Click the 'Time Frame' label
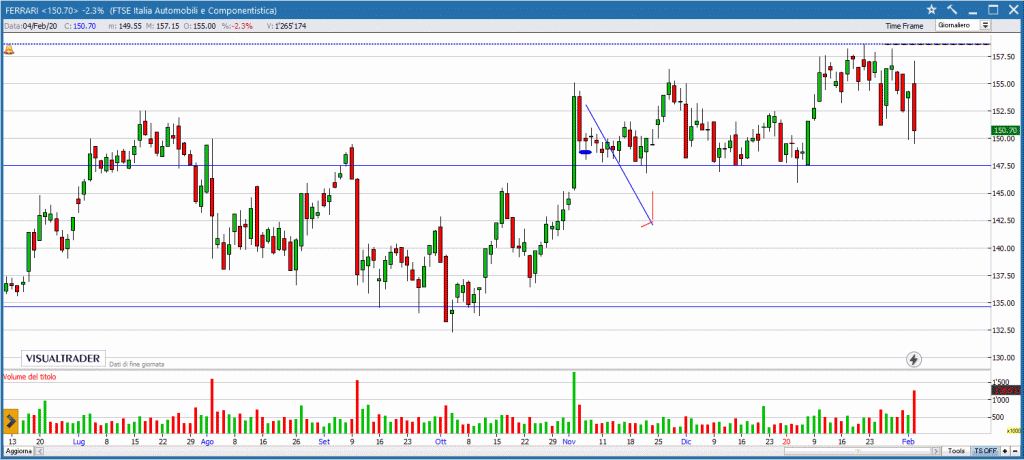Screen dimensions: 1024x460 [x=904, y=26]
